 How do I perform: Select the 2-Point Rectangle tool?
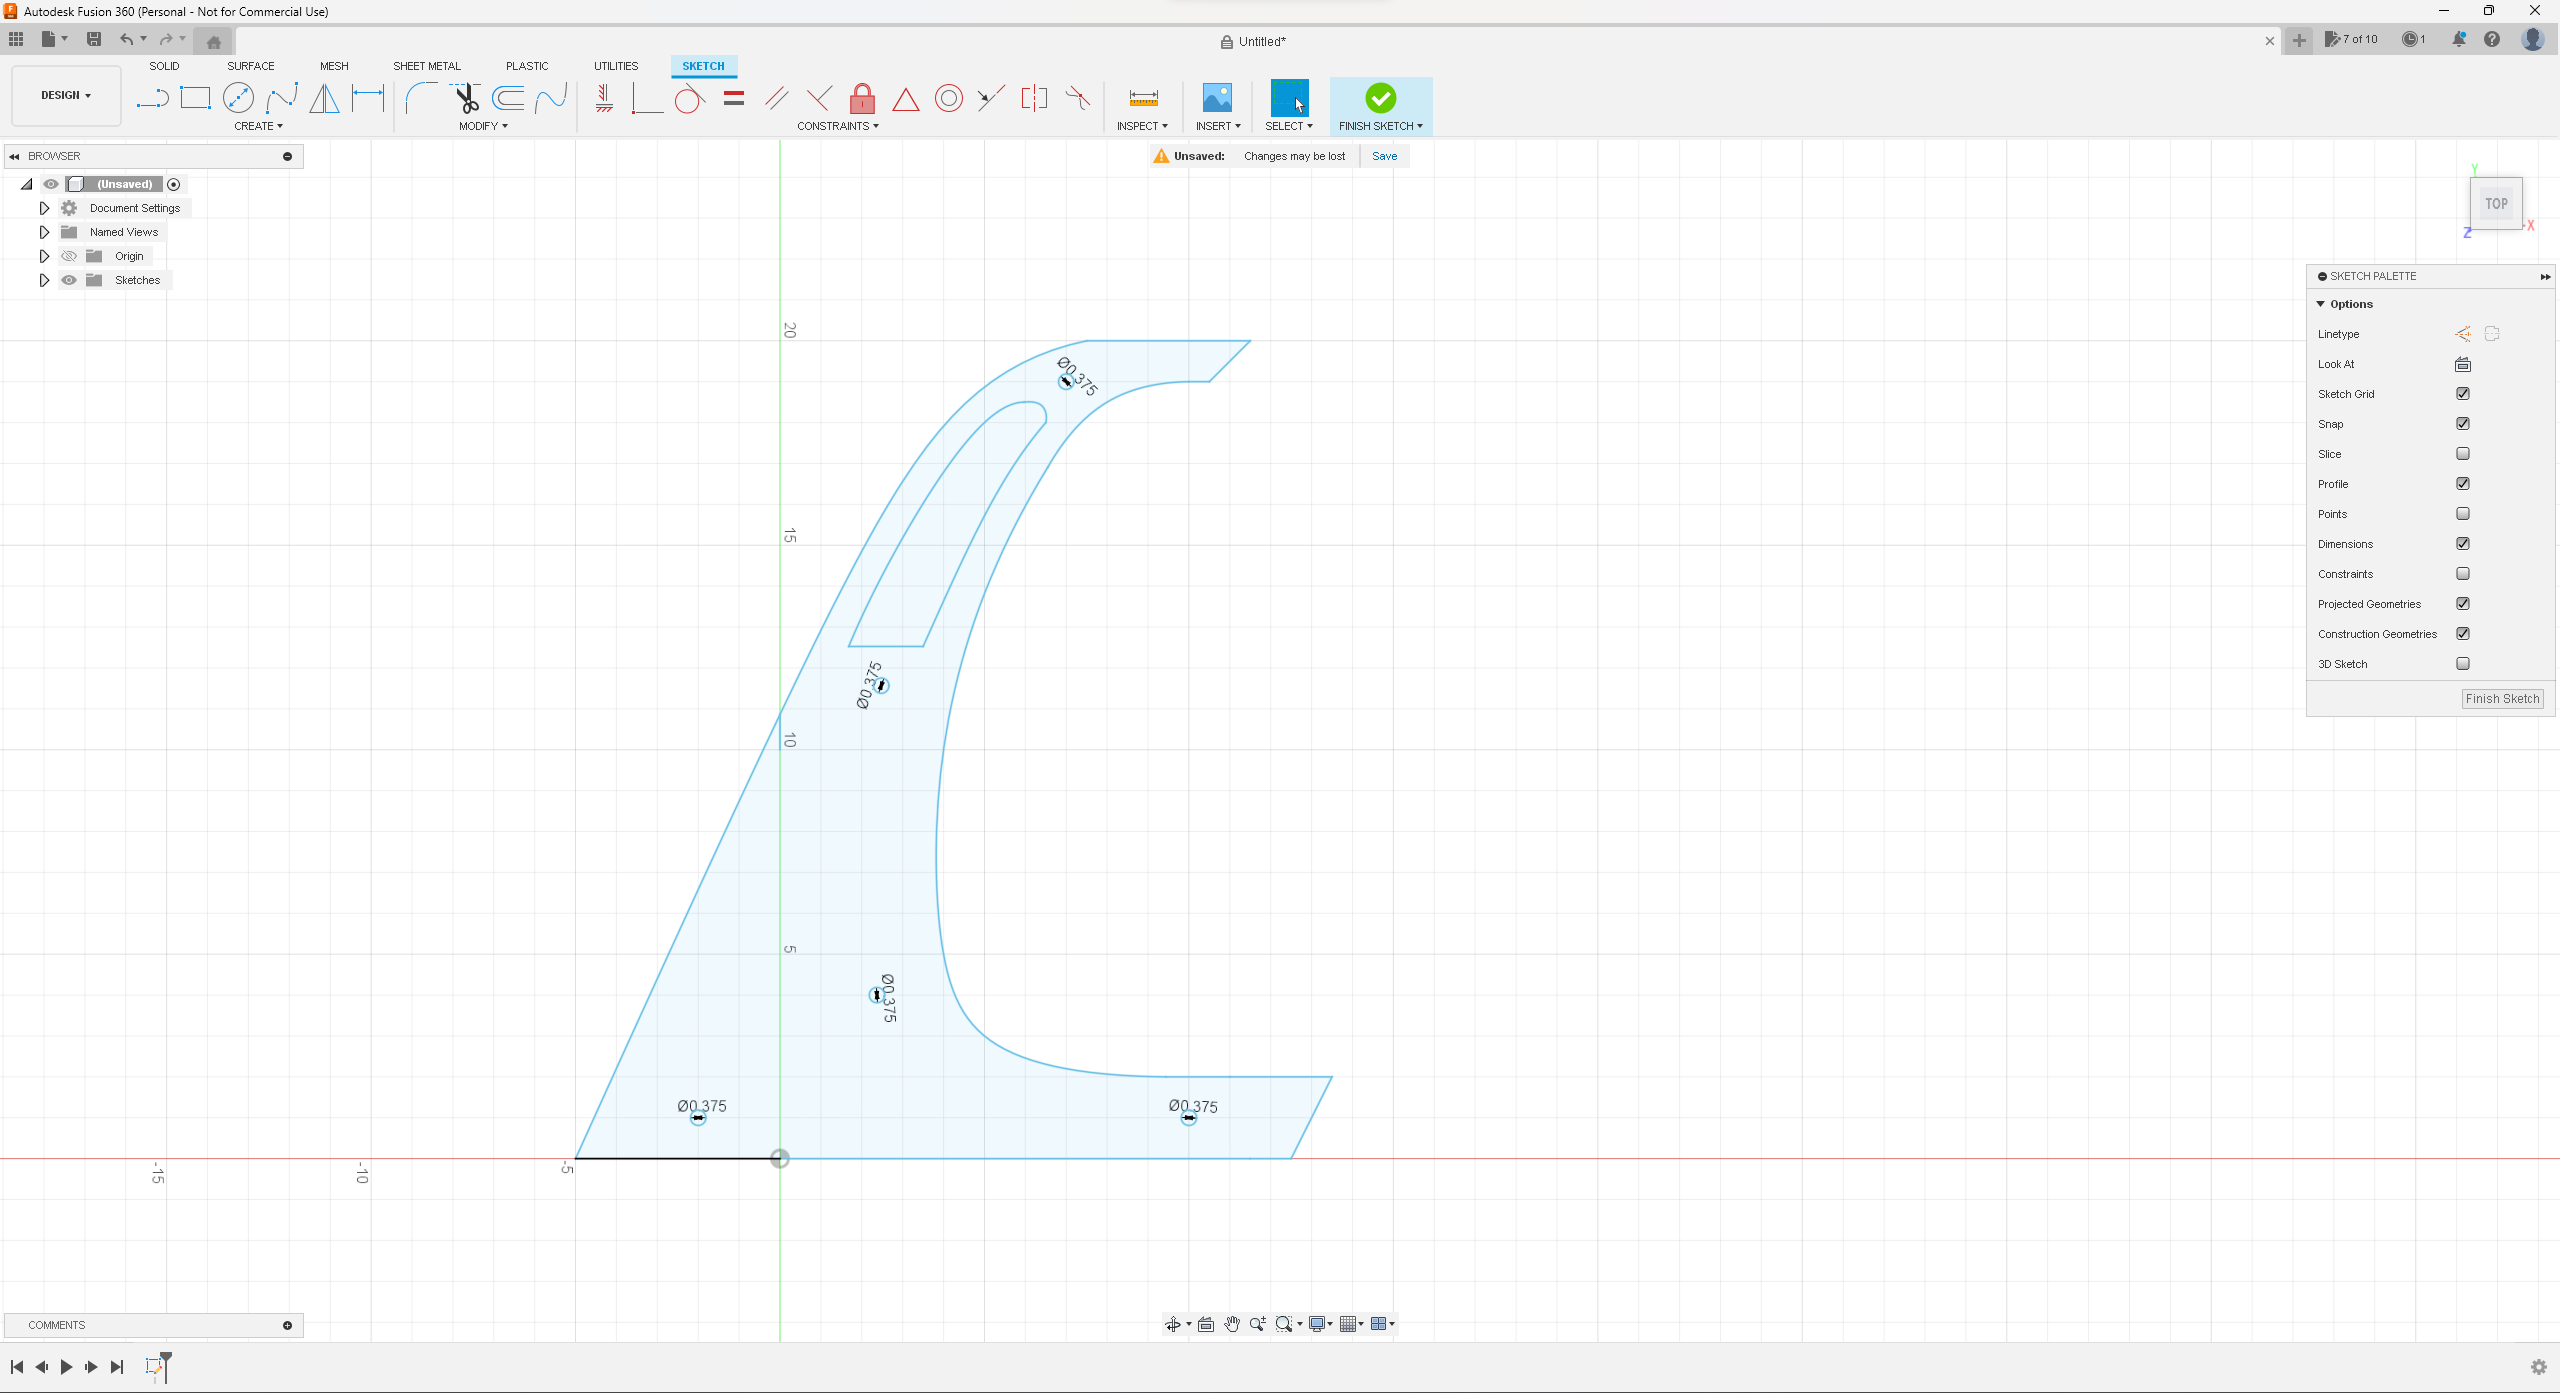coord(195,98)
